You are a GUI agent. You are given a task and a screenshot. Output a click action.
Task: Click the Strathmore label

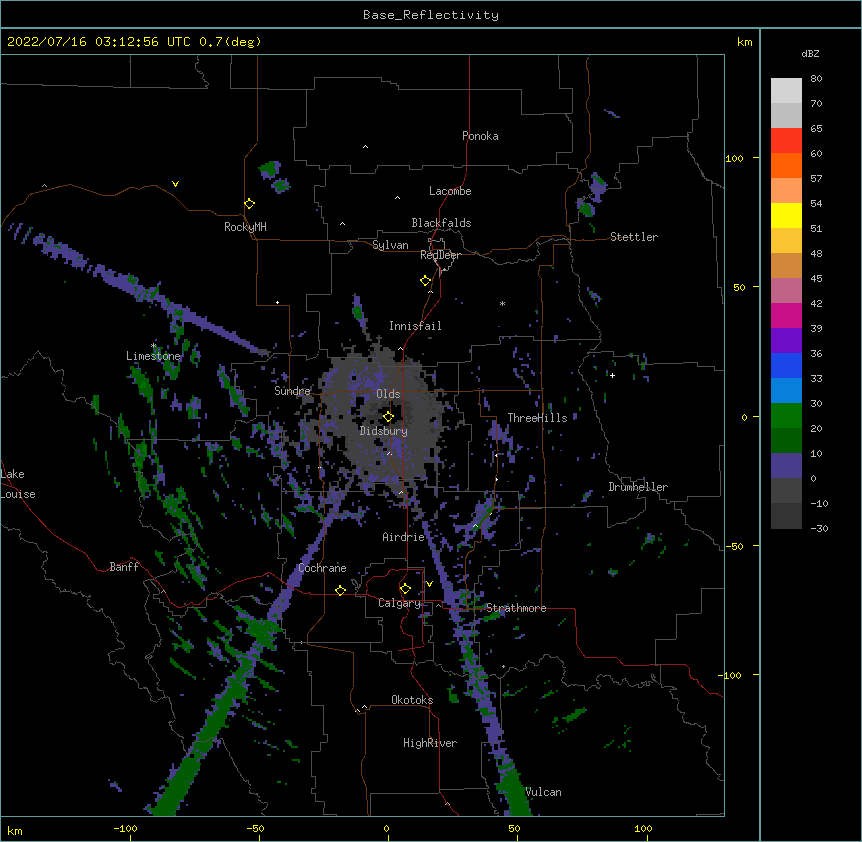point(516,608)
